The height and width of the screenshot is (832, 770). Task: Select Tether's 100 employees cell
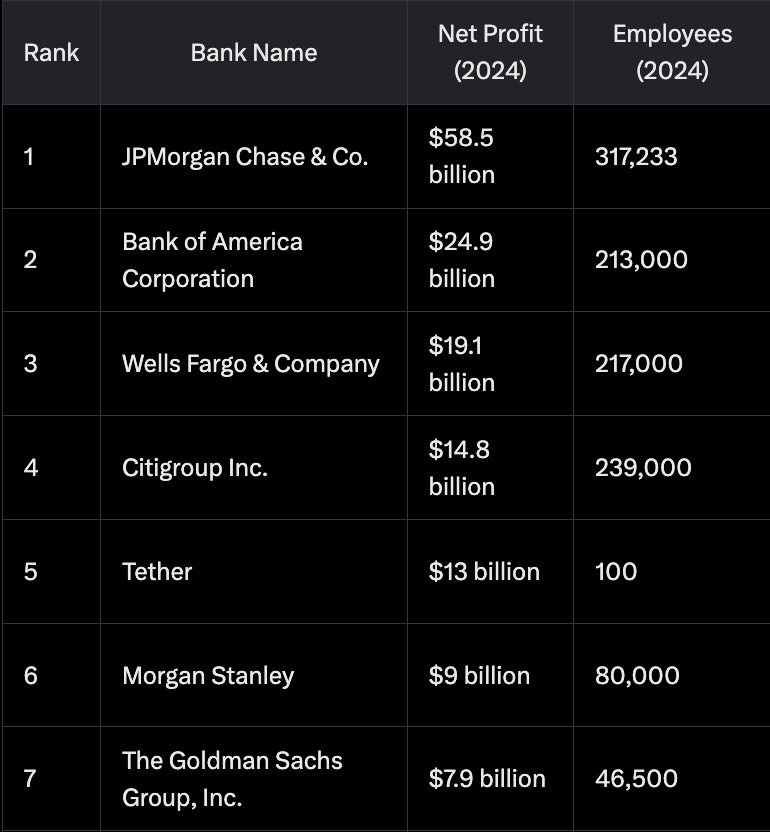point(616,572)
